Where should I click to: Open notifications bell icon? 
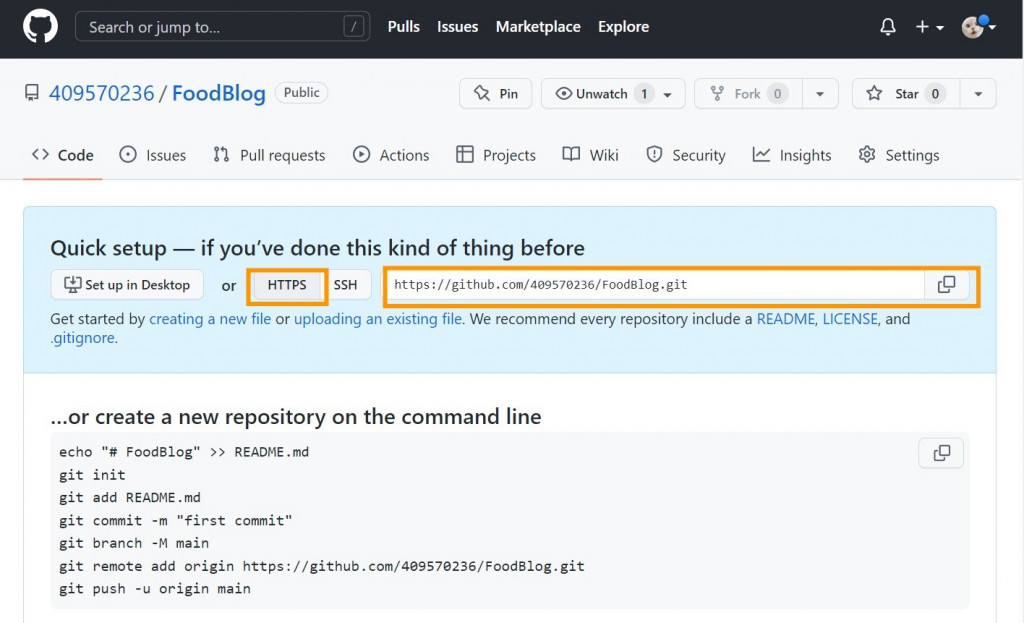[888, 27]
